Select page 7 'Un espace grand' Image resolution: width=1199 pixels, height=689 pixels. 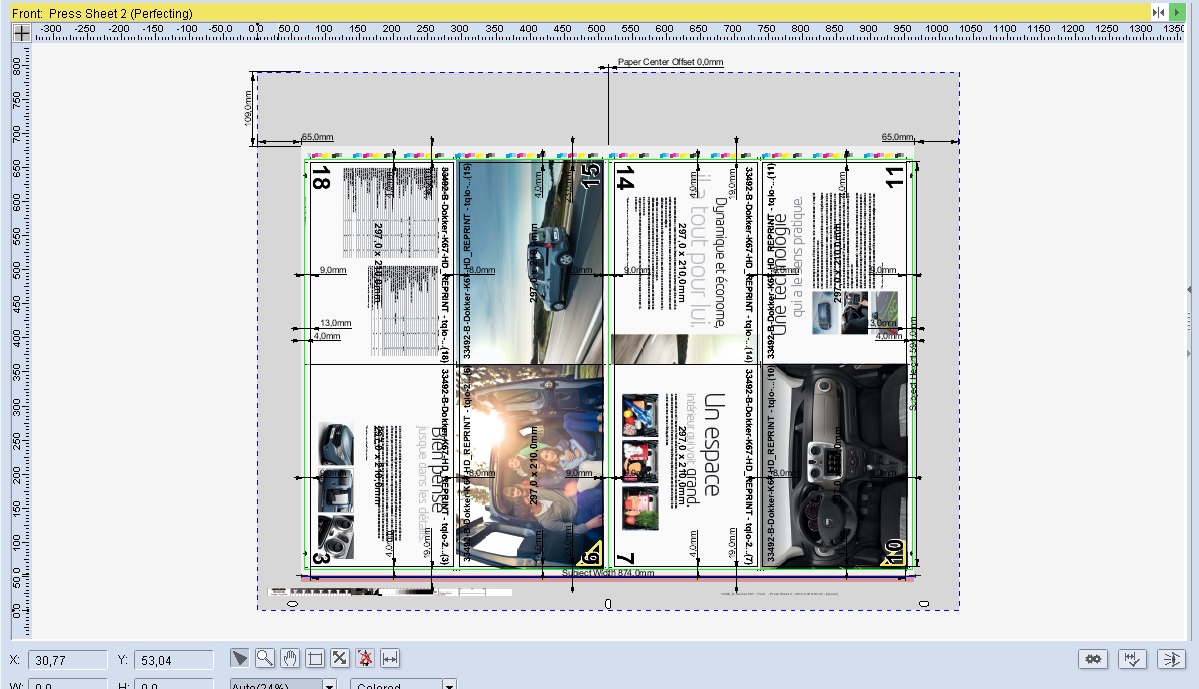[685, 466]
